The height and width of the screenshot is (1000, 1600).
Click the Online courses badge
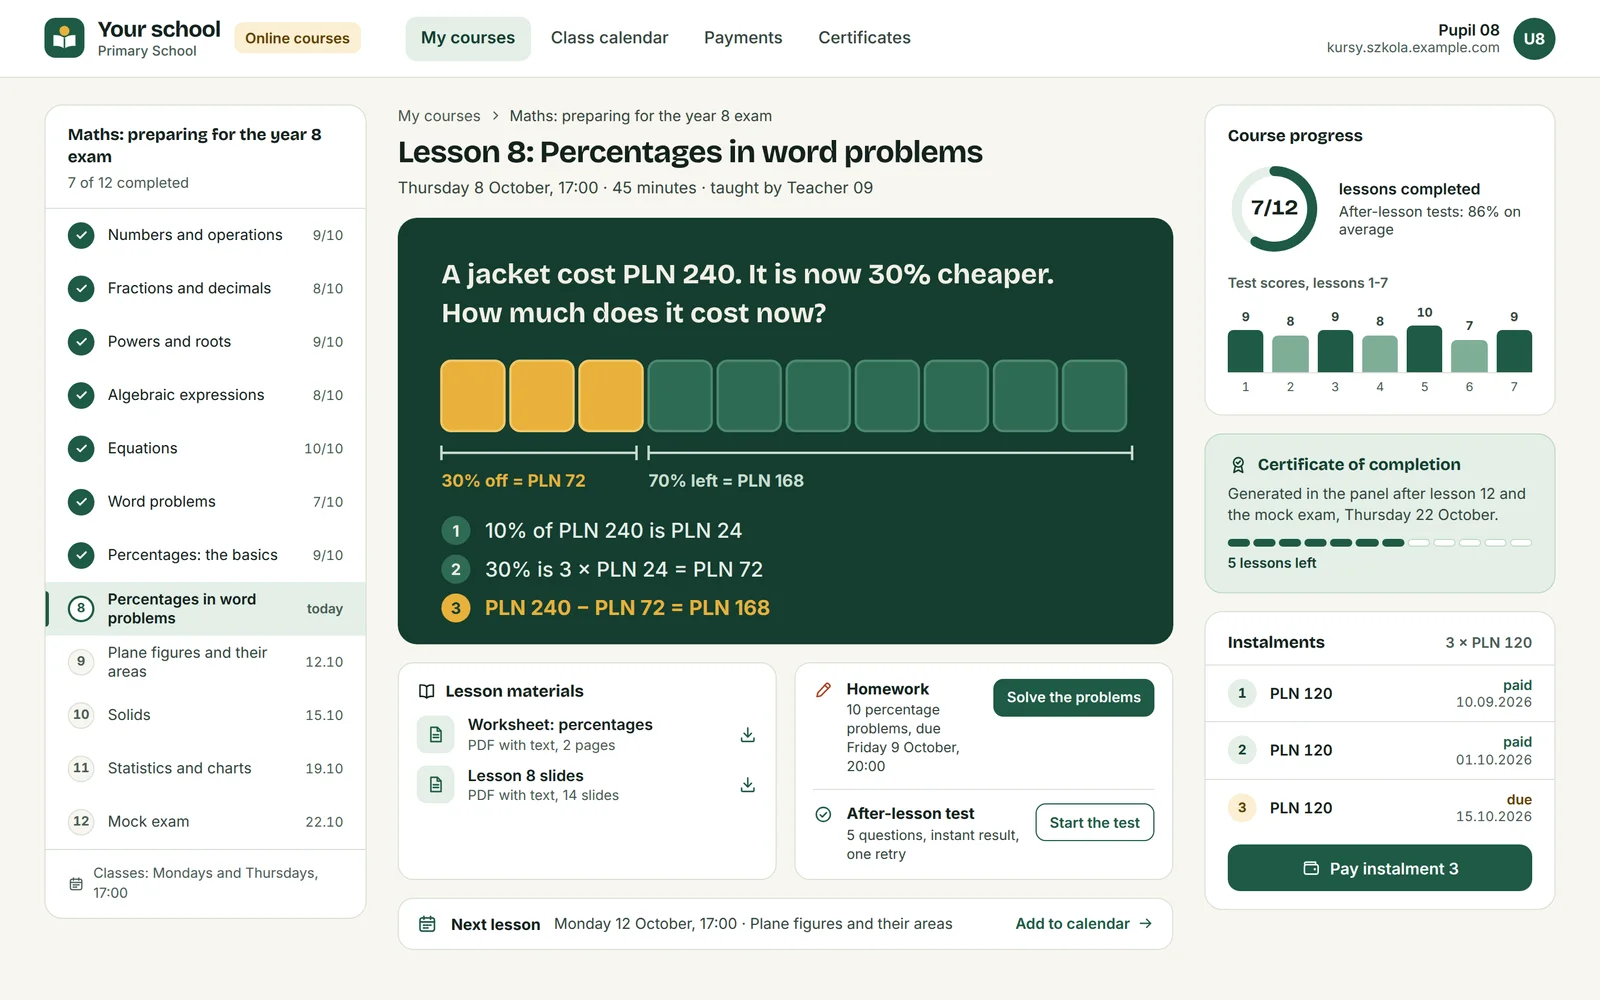click(297, 38)
